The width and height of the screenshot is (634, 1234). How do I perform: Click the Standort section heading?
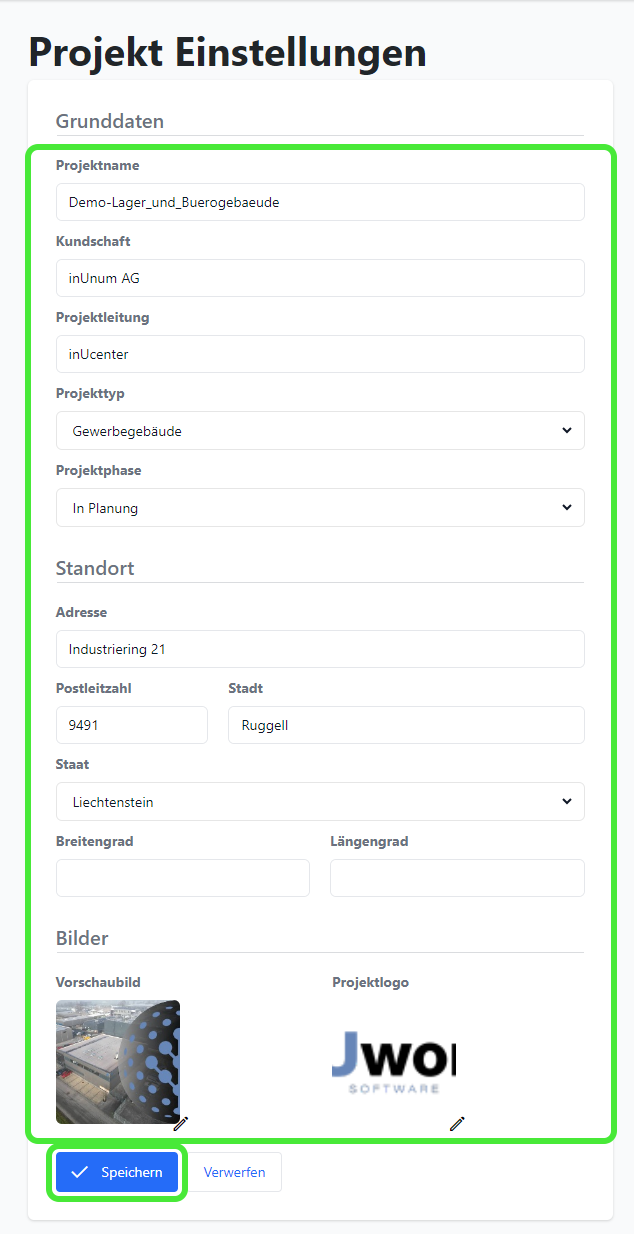[x=95, y=568]
